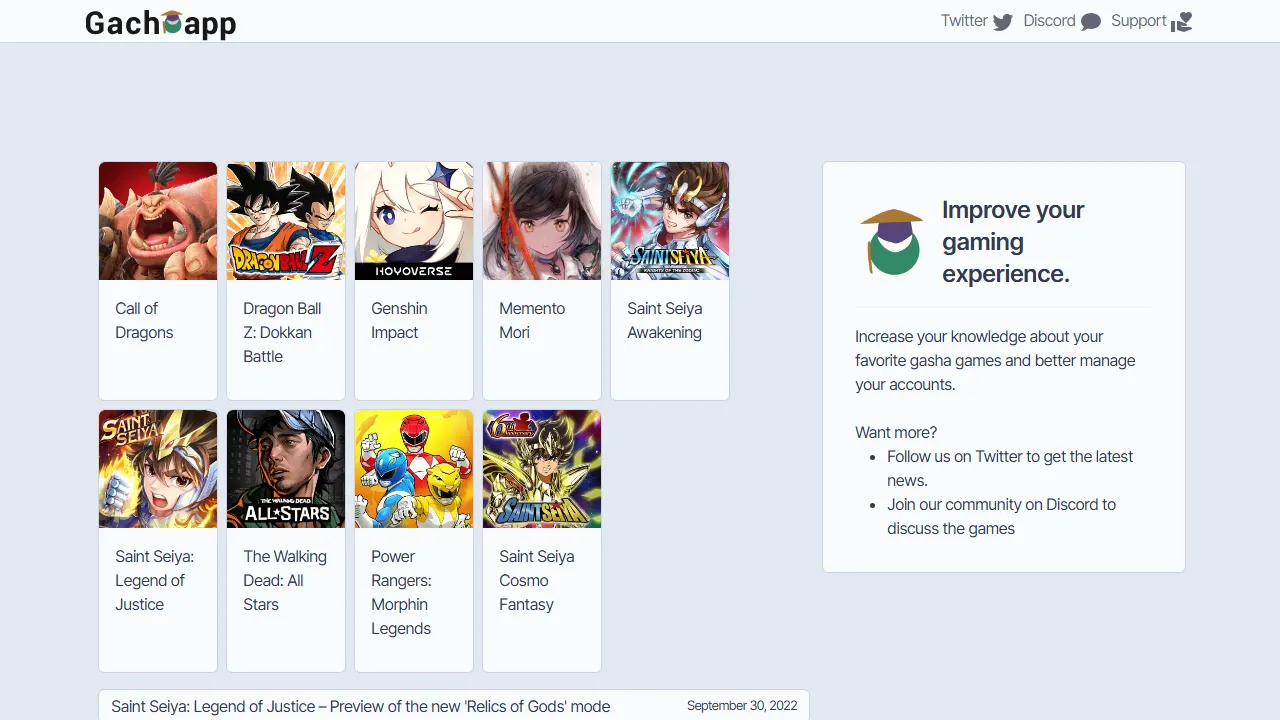Click the Call of Dragons title text
Image resolution: width=1280 pixels, height=720 pixels.
point(144,320)
